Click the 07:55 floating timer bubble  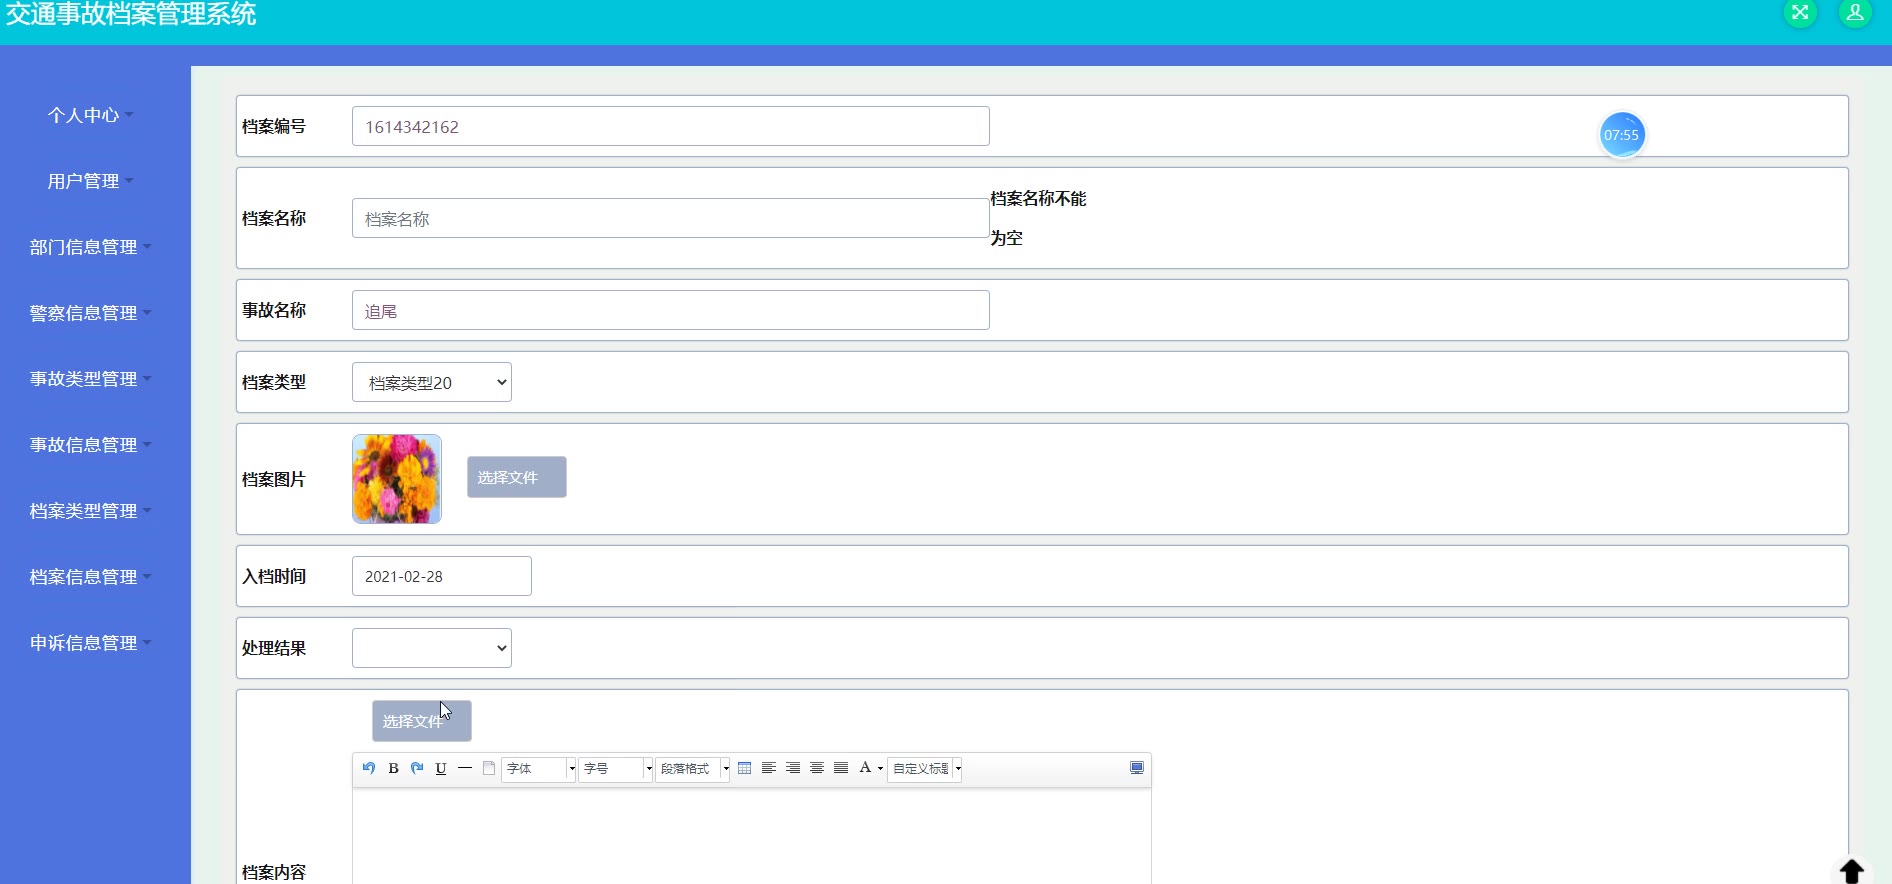click(1622, 135)
